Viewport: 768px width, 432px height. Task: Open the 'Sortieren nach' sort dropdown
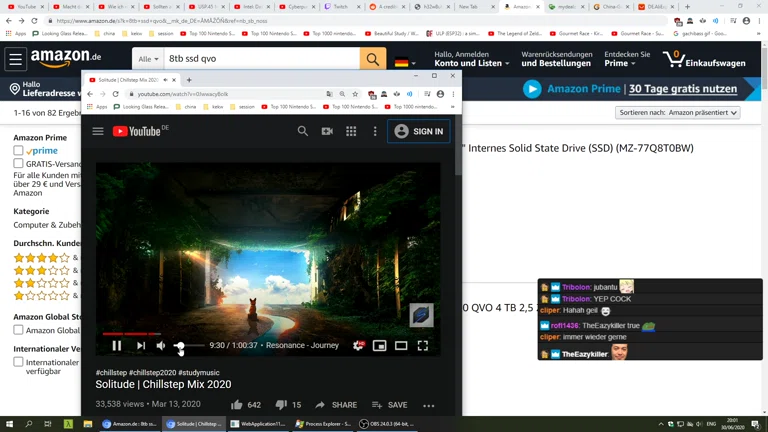pyautogui.click(x=677, y=113)
